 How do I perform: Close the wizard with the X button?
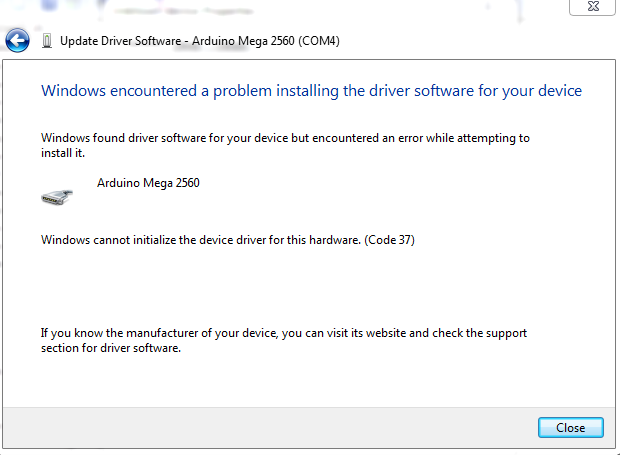(x=593, y=6)
